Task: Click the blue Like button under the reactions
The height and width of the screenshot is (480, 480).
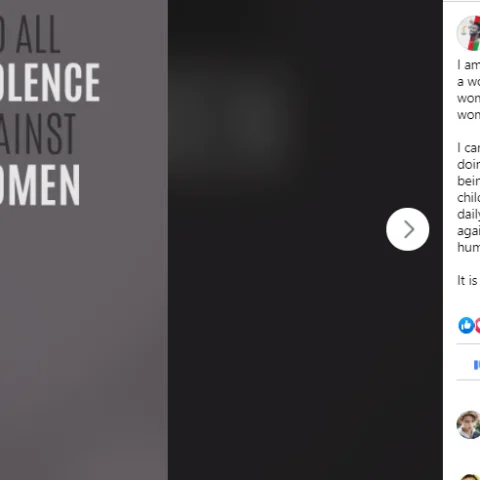Action: coord(477,365)
